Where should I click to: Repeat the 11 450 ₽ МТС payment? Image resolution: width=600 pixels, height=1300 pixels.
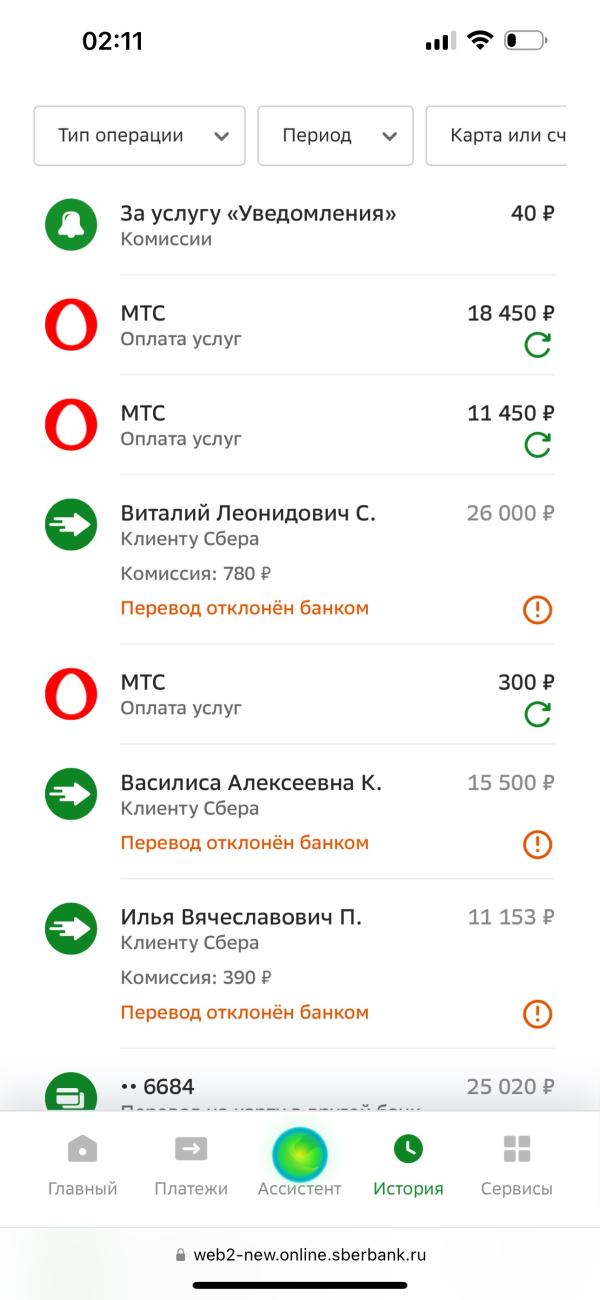538,445
